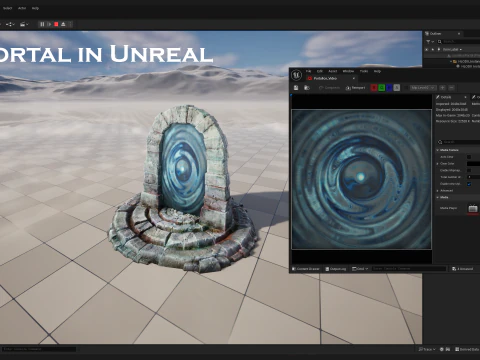Open Help menu in texture editor
The image size is (480, 360).
point(377,71)
